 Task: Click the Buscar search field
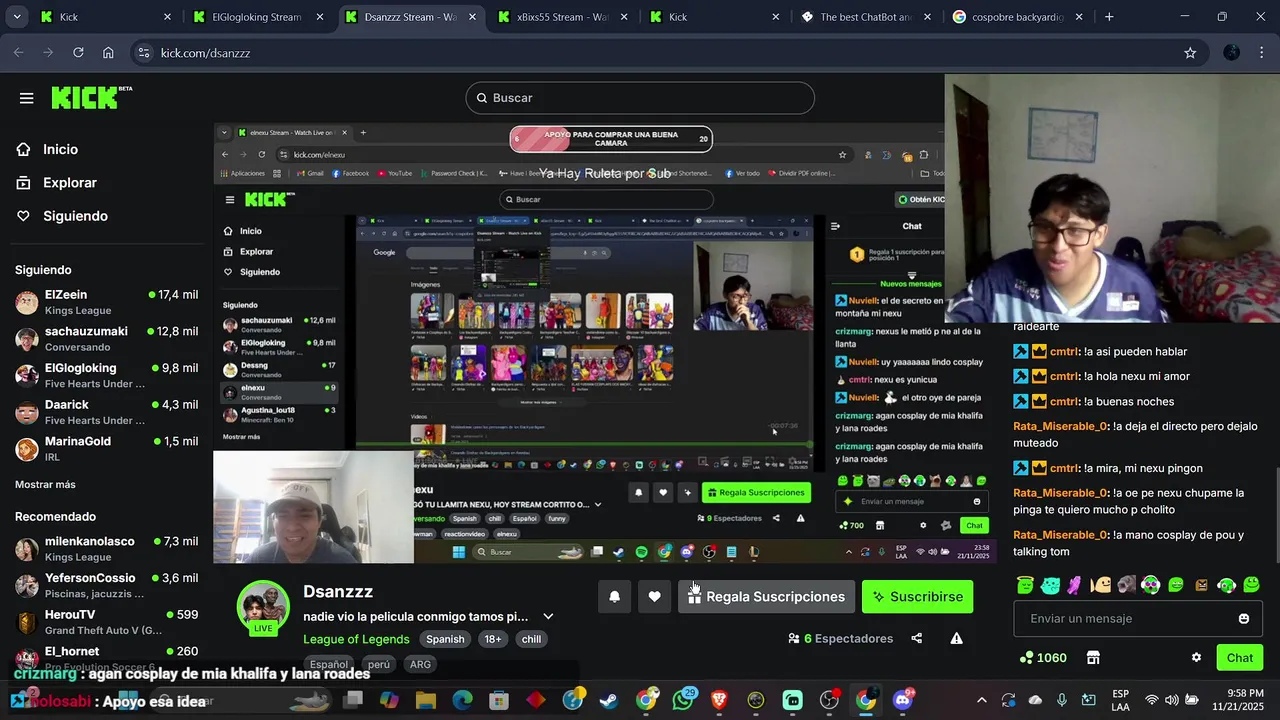pyautogui.click(x=640, y=98)
